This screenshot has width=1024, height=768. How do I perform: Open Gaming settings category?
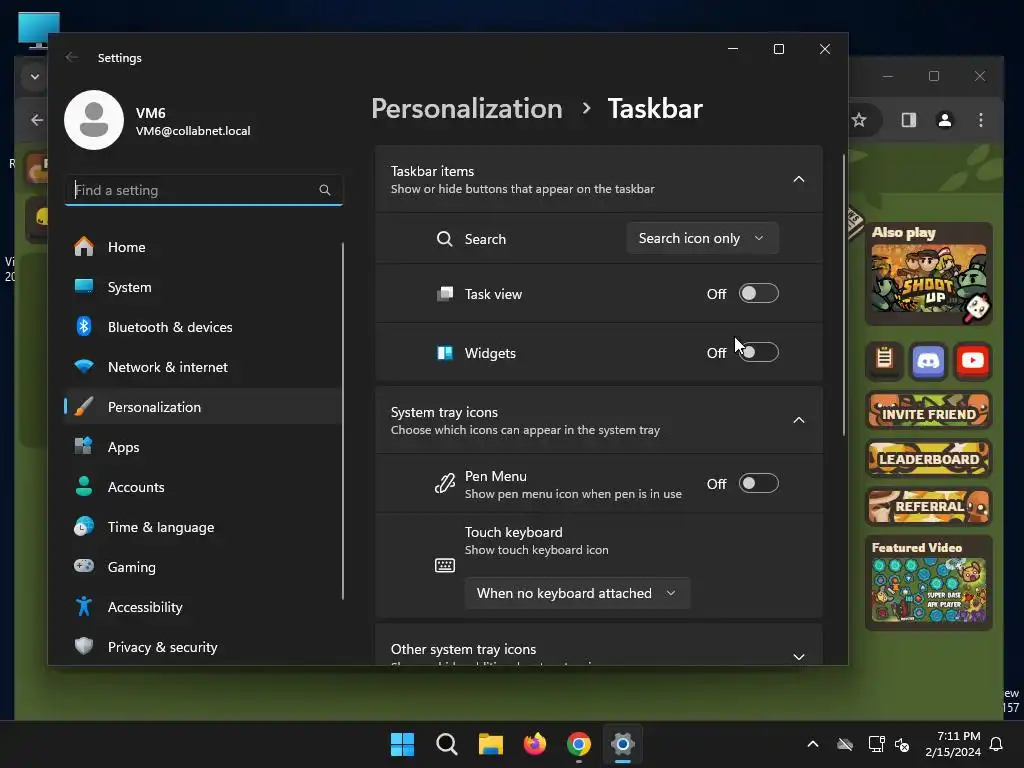click(x=203, y=566)
